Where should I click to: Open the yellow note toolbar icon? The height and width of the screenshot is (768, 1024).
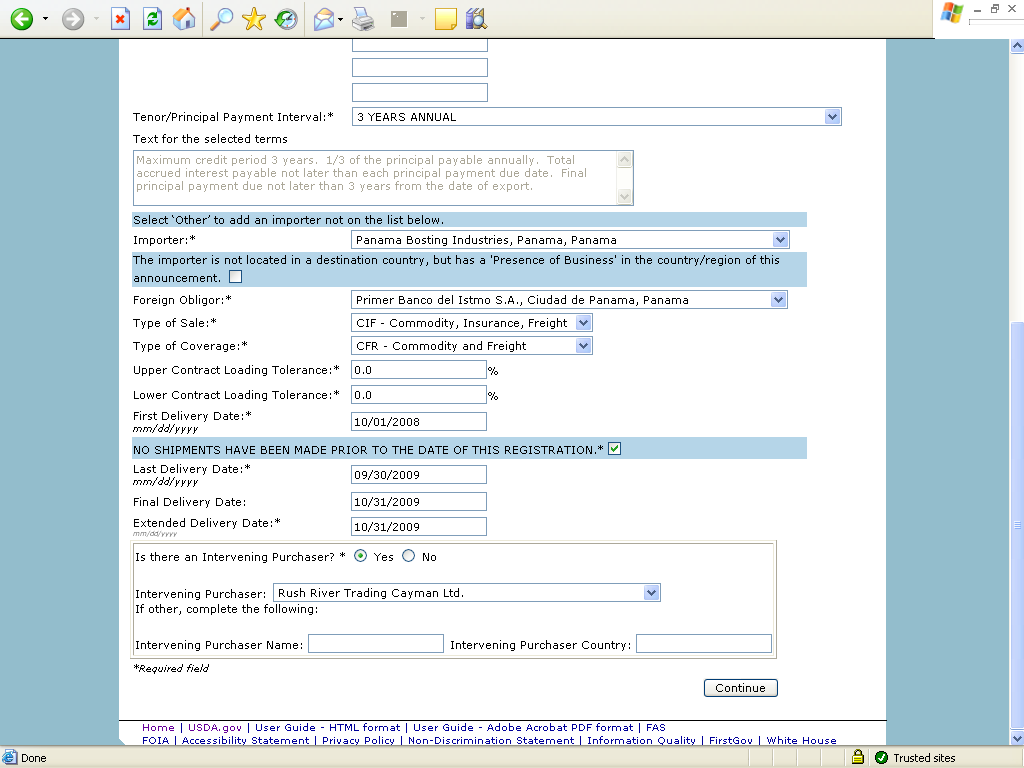pyautogui.click(x=445, y=19)
